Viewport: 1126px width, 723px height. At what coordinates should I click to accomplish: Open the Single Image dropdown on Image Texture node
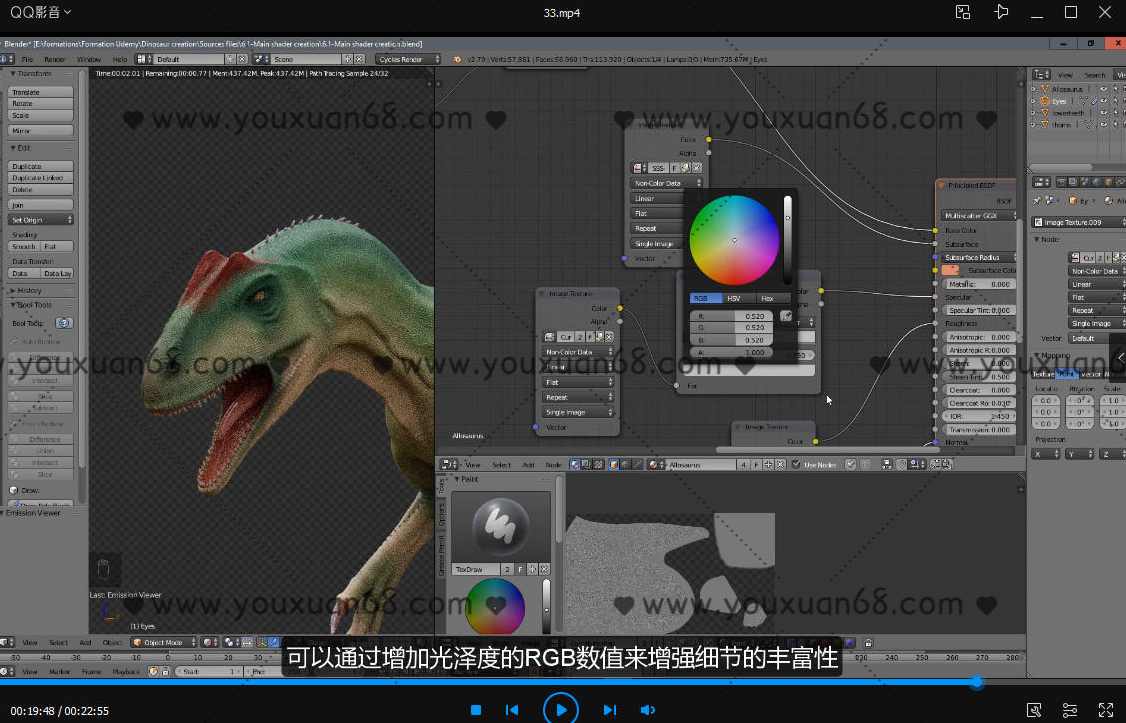578,411
